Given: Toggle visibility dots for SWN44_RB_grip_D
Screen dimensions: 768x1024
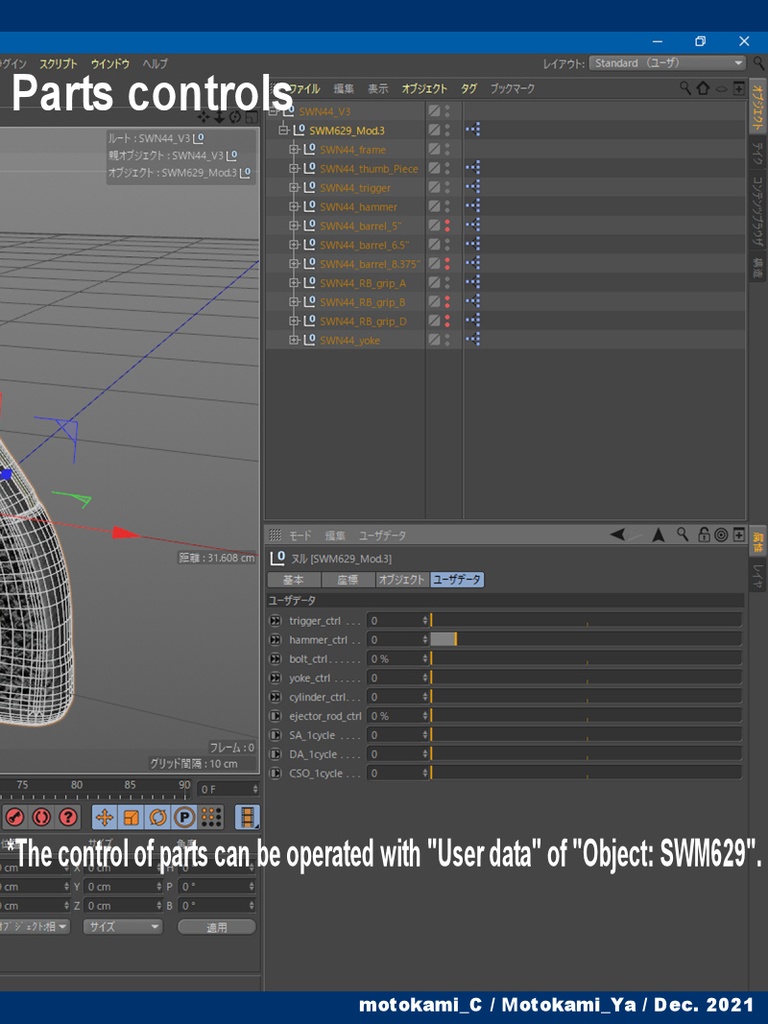Looking at the screenshot, I should click(x=447, y=321).
